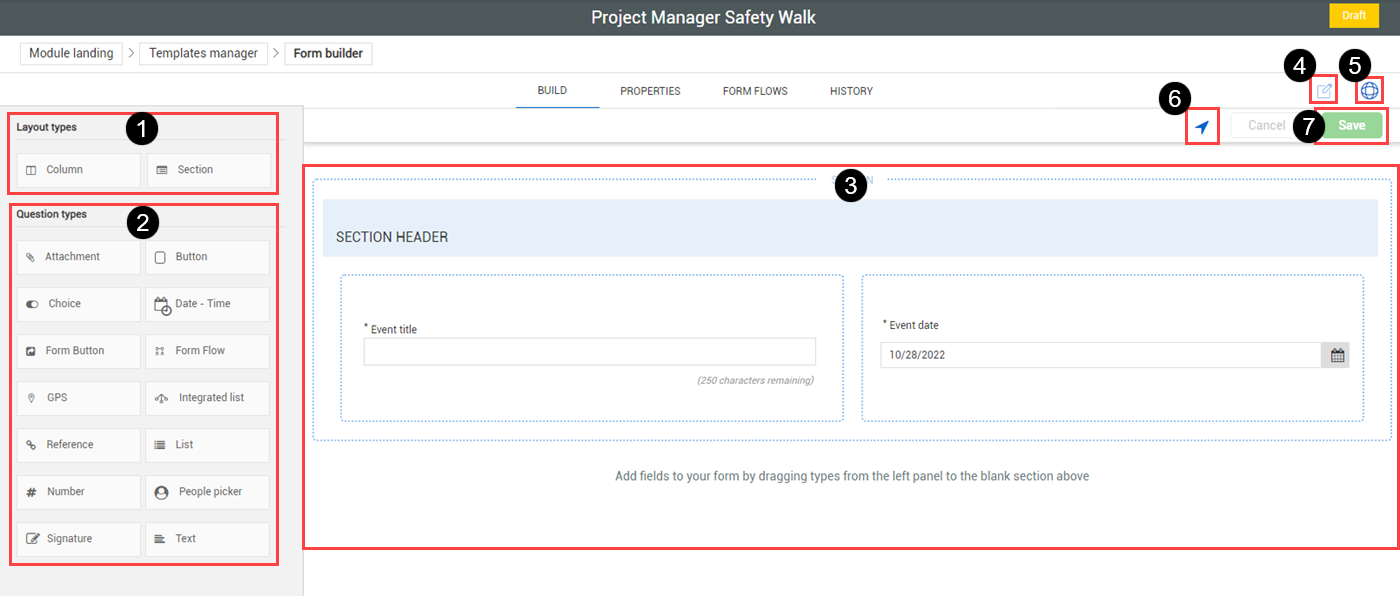Select the People picker question type
This screenshot has width=1400, height=597.
pos(208,492)
